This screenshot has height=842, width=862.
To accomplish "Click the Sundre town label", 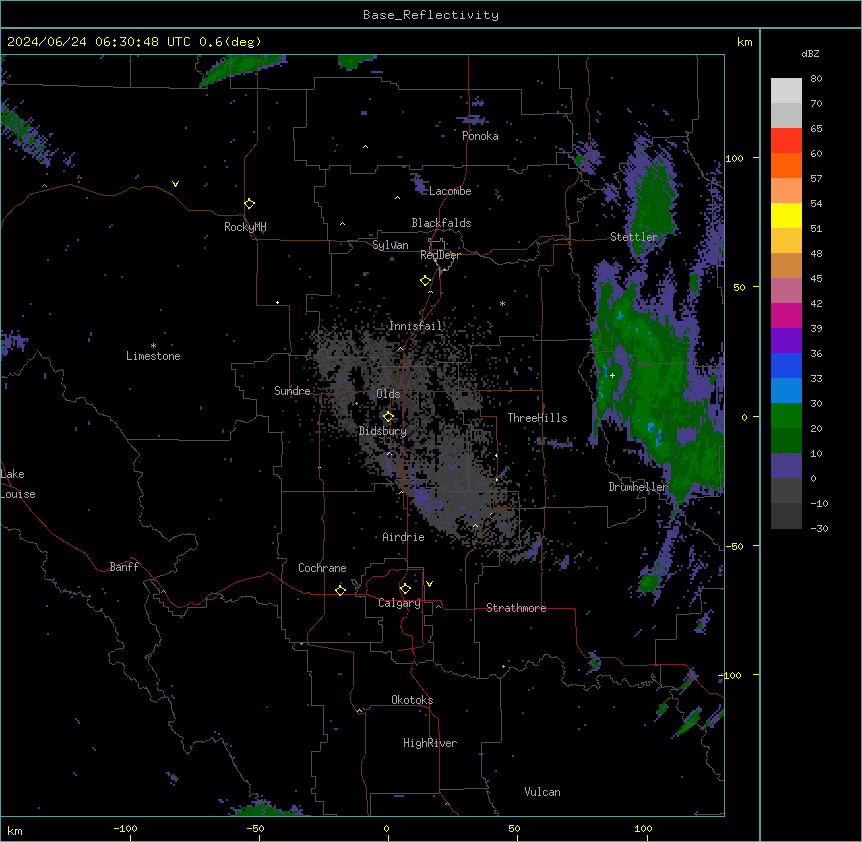I will (x=292, y=391).
